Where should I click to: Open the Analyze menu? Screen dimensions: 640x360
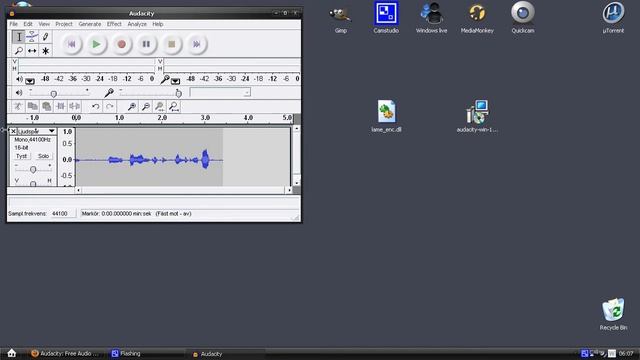click(x=137, y=24)
